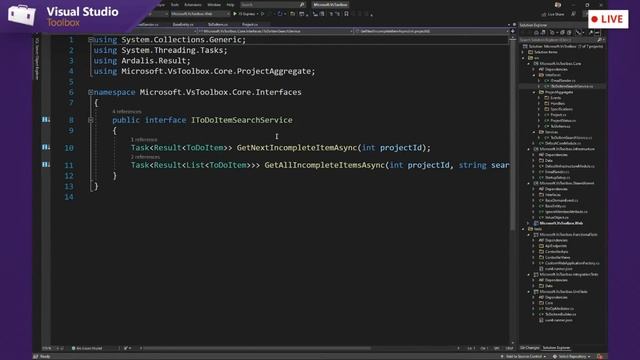The width and height of the screenshot is (640, 360).
Task: Collapse the IToDoItemSearchService interface block
Action: [x=91, y=120]
